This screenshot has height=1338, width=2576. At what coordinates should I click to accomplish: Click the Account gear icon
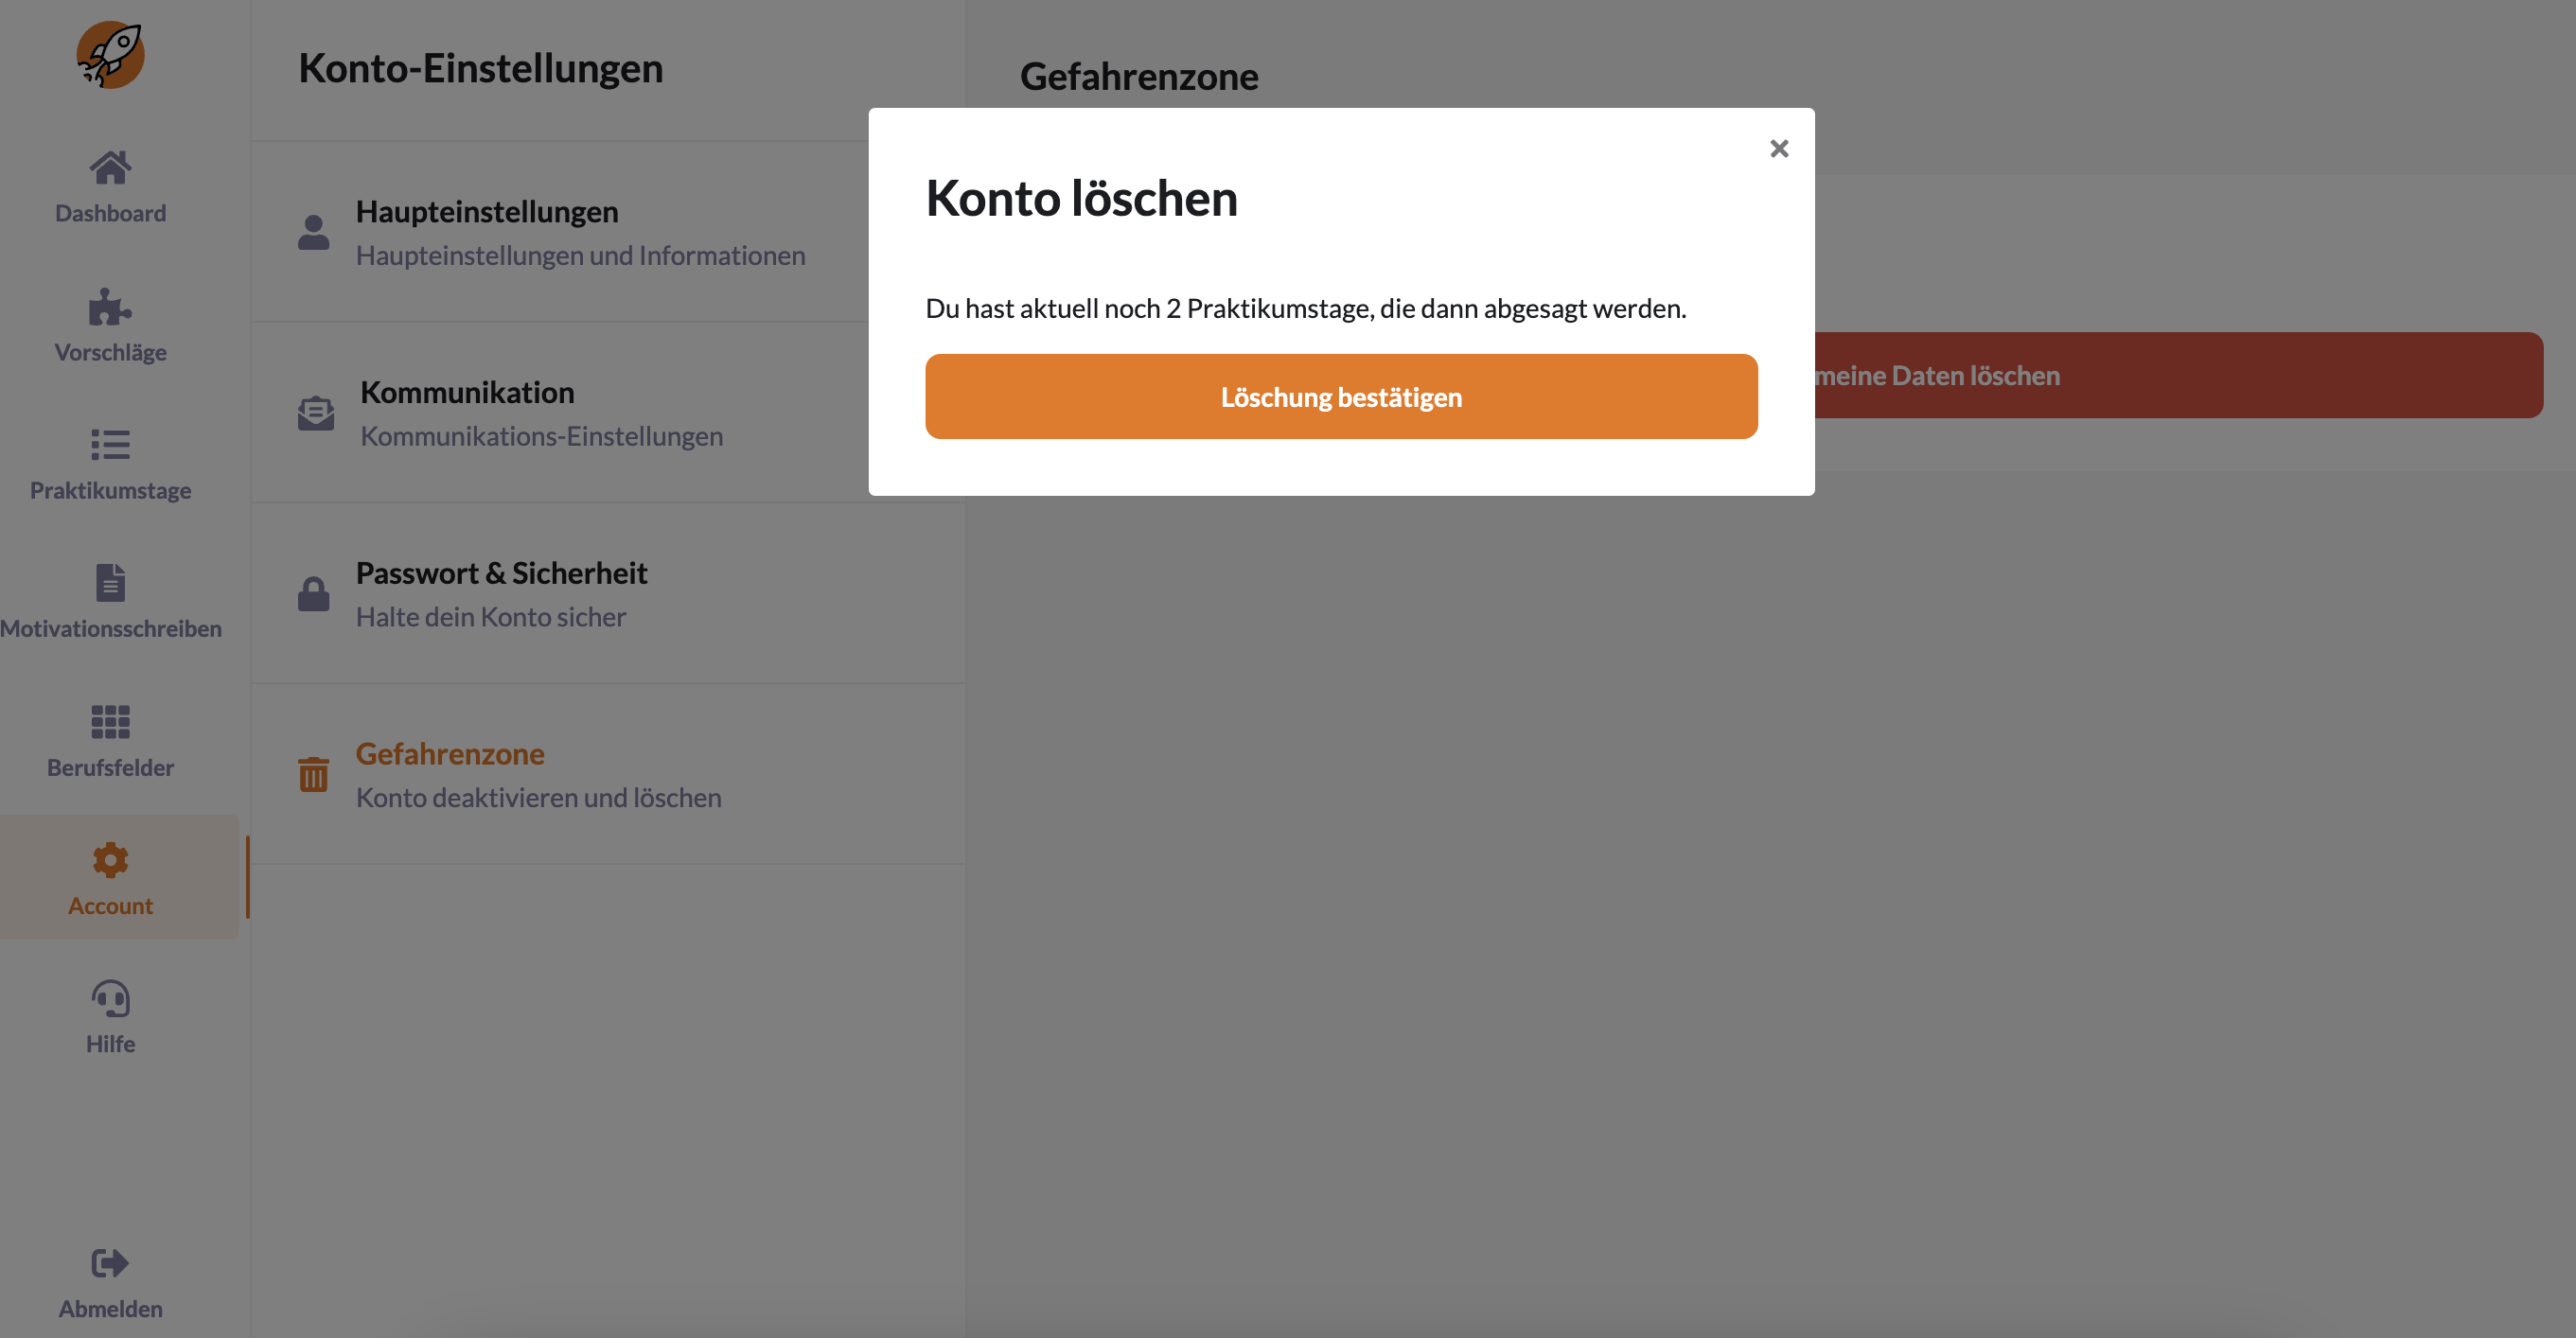(x=110, y=859)
